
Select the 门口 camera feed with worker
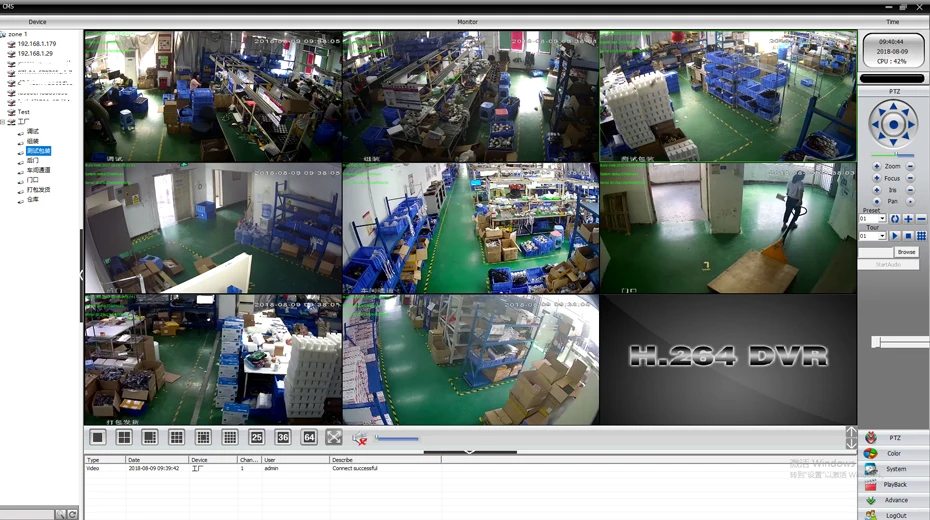point(728,228)
